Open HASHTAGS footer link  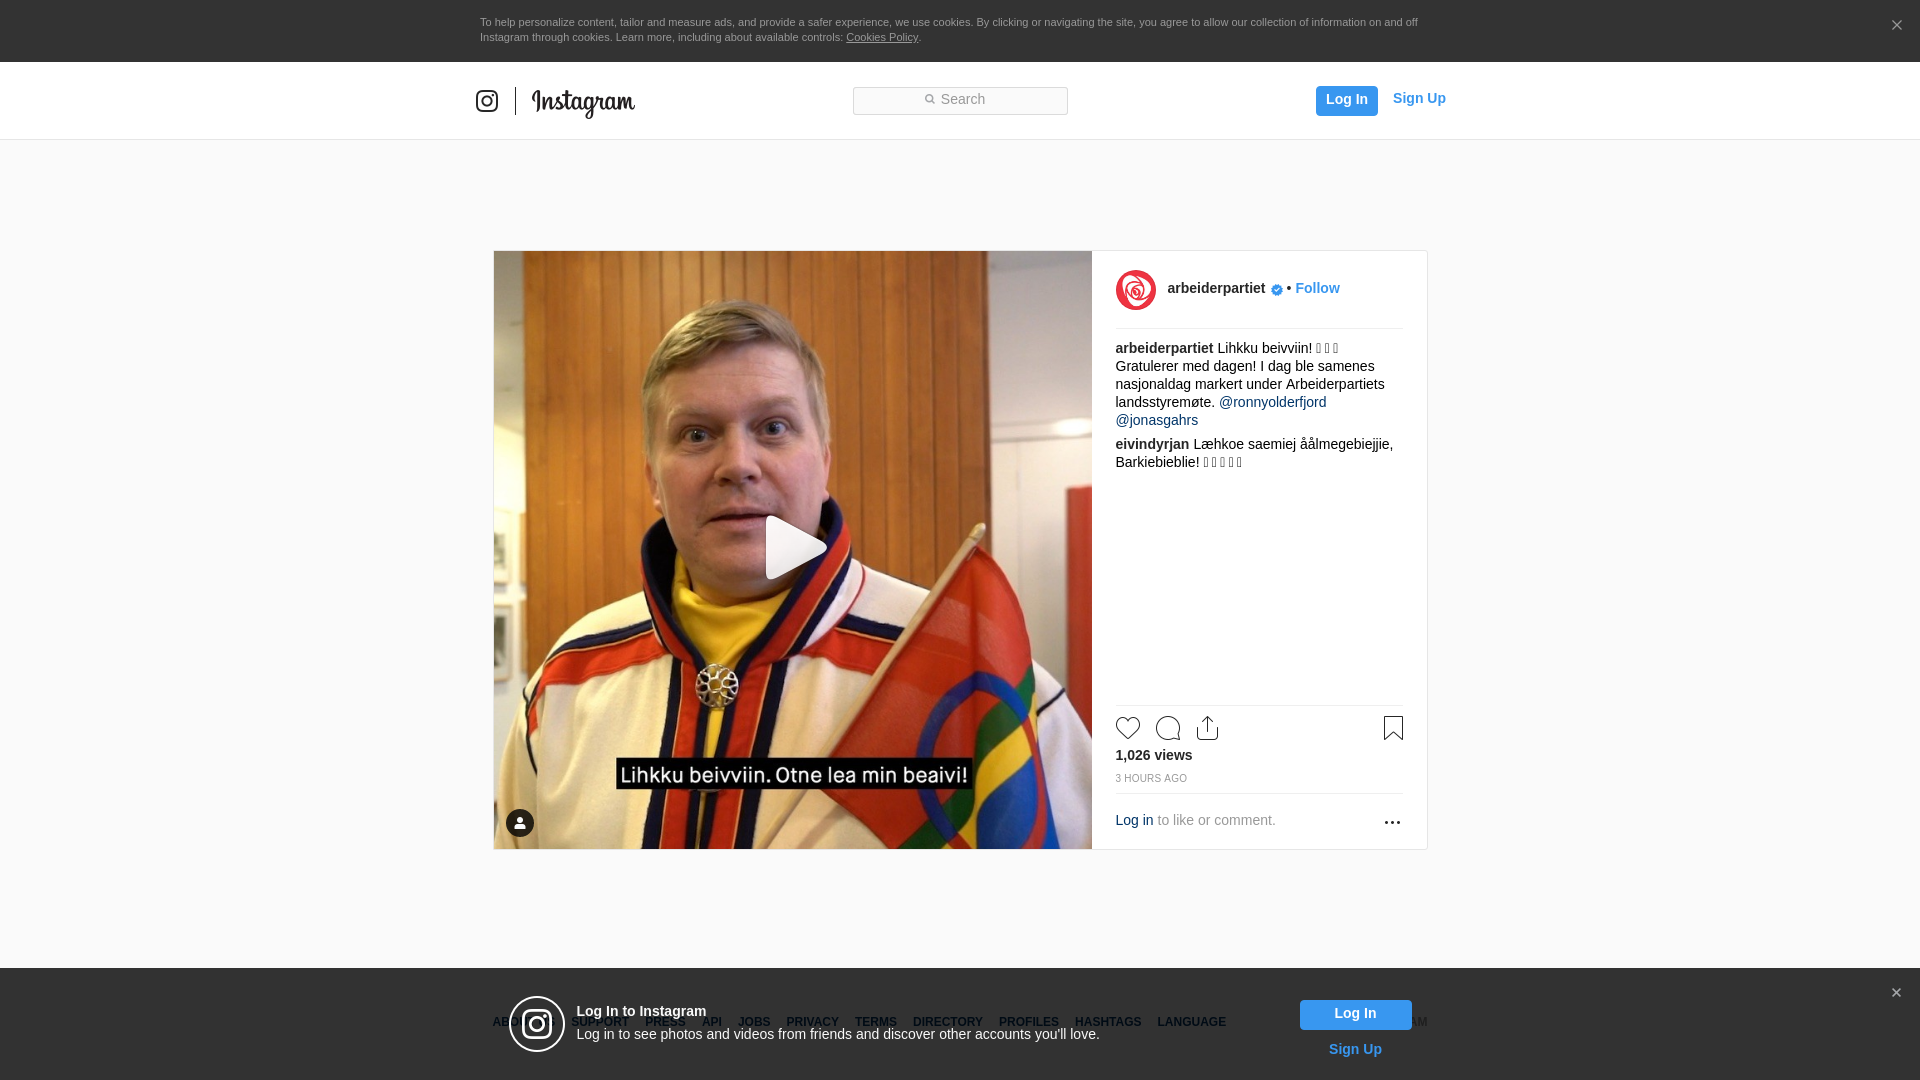1107,1022
